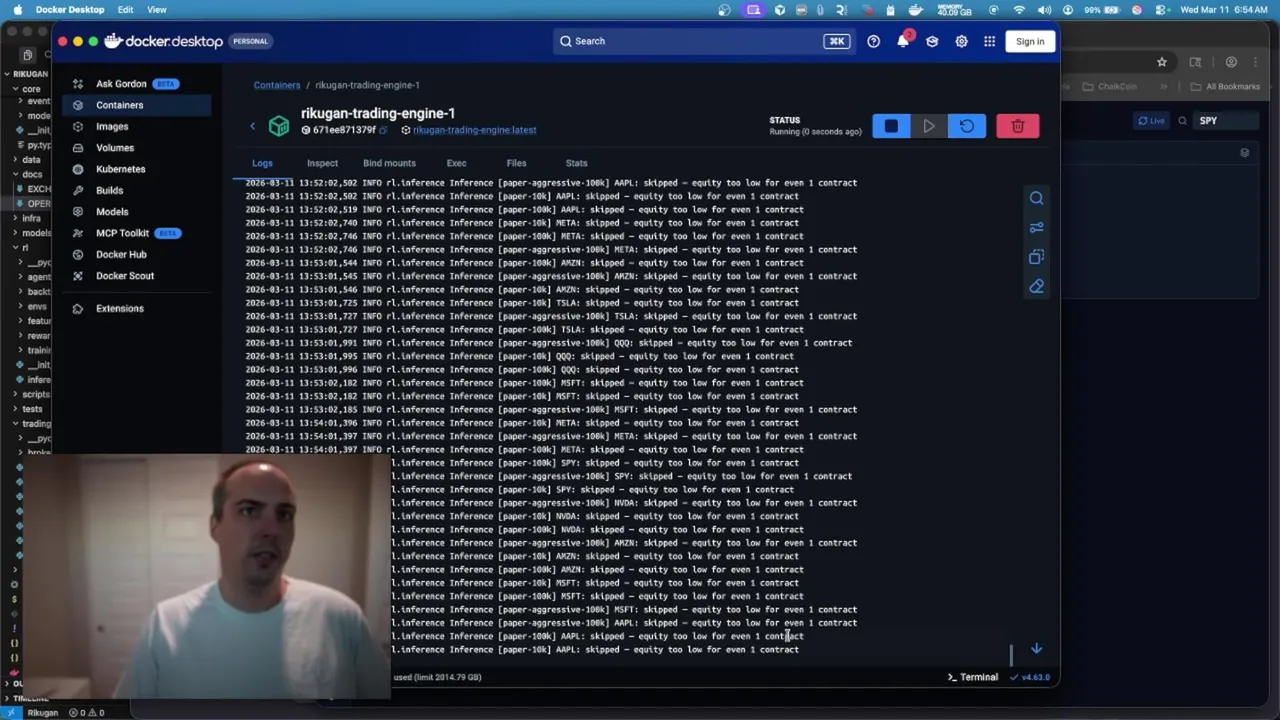Stop the running container
This screenshot has height=720, width=1280.
(891, 126)
